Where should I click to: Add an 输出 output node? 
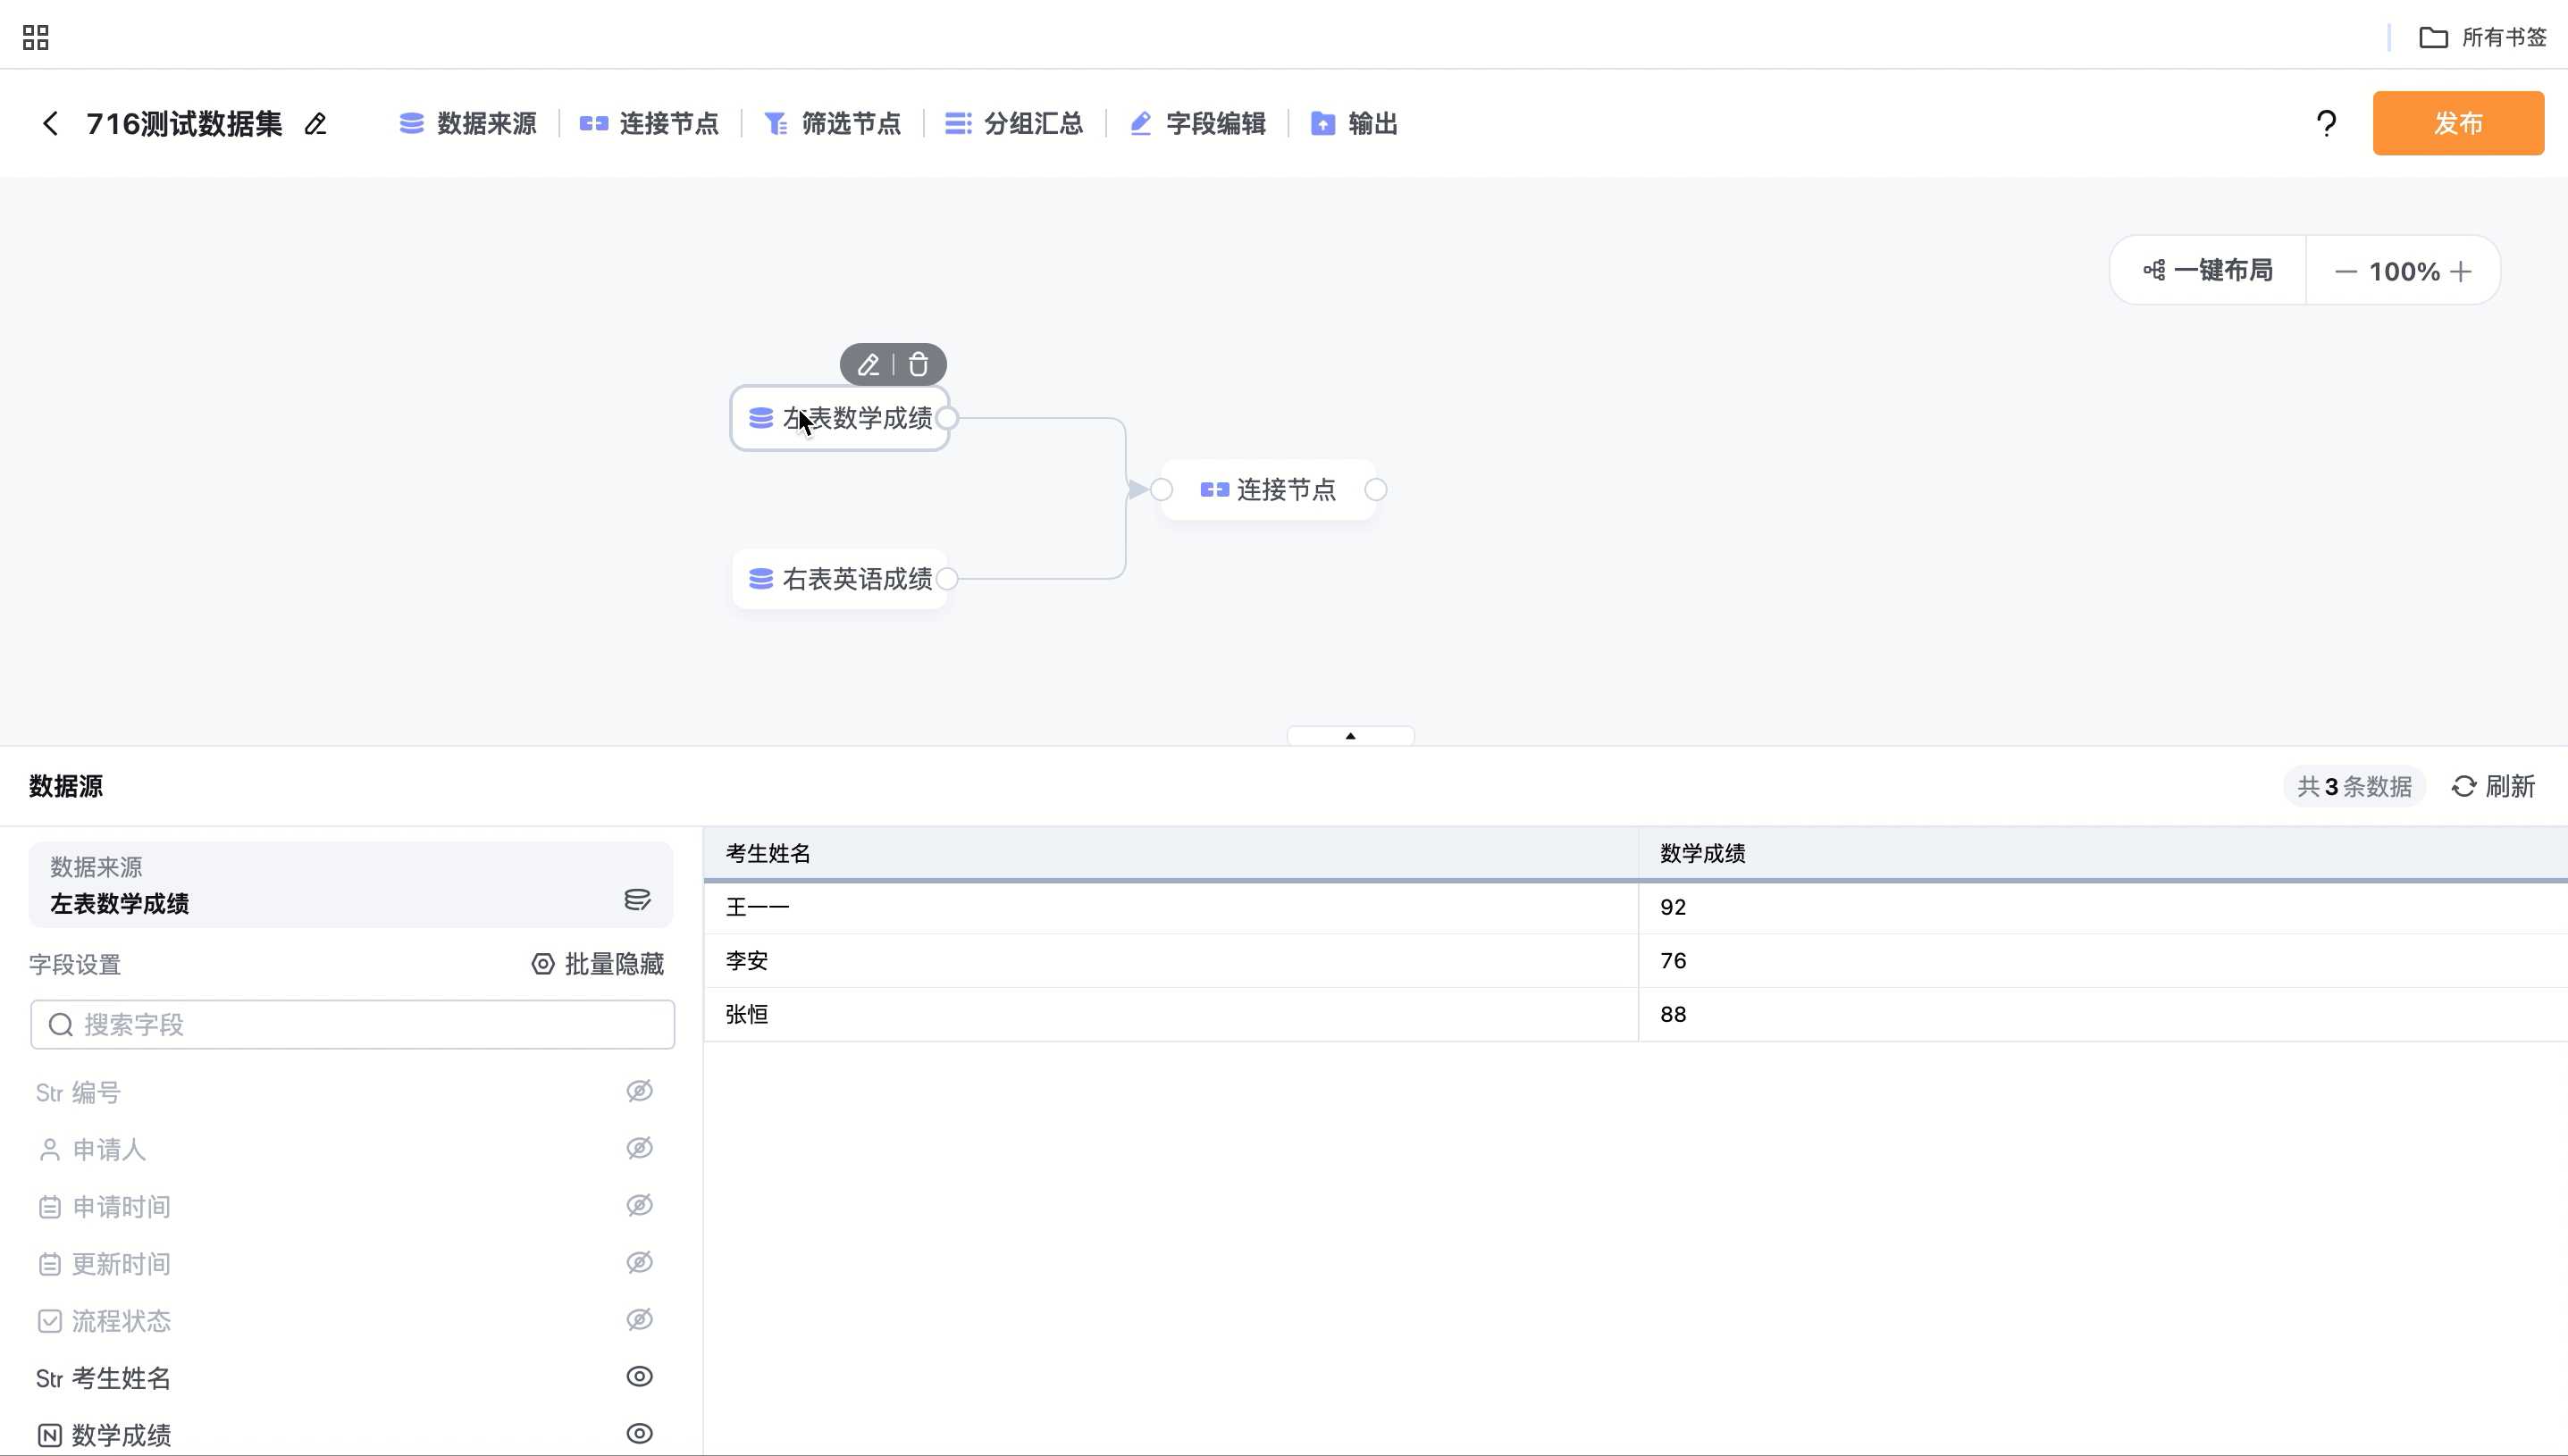point(1354,123)
